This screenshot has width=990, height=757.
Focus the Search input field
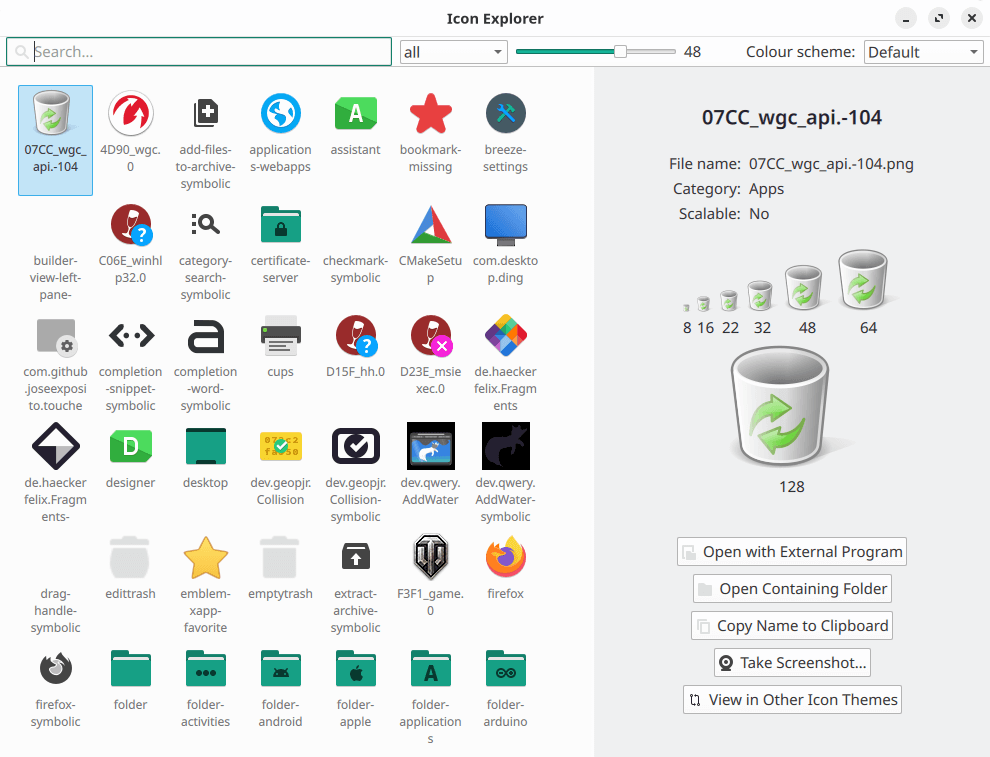point(199,52)
